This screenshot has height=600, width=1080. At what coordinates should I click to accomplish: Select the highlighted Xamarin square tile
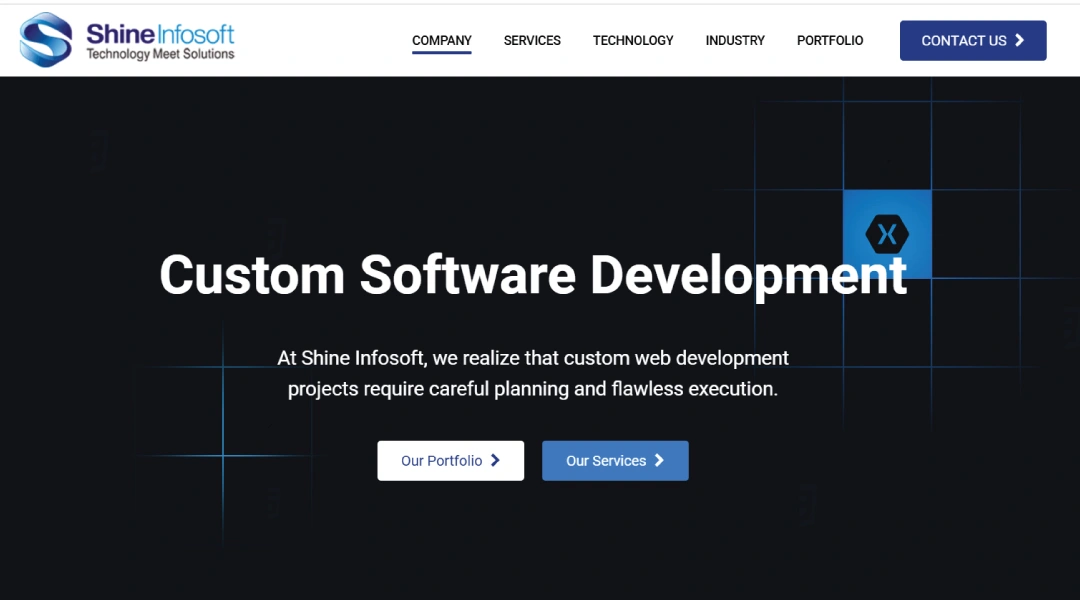[887, 234]
